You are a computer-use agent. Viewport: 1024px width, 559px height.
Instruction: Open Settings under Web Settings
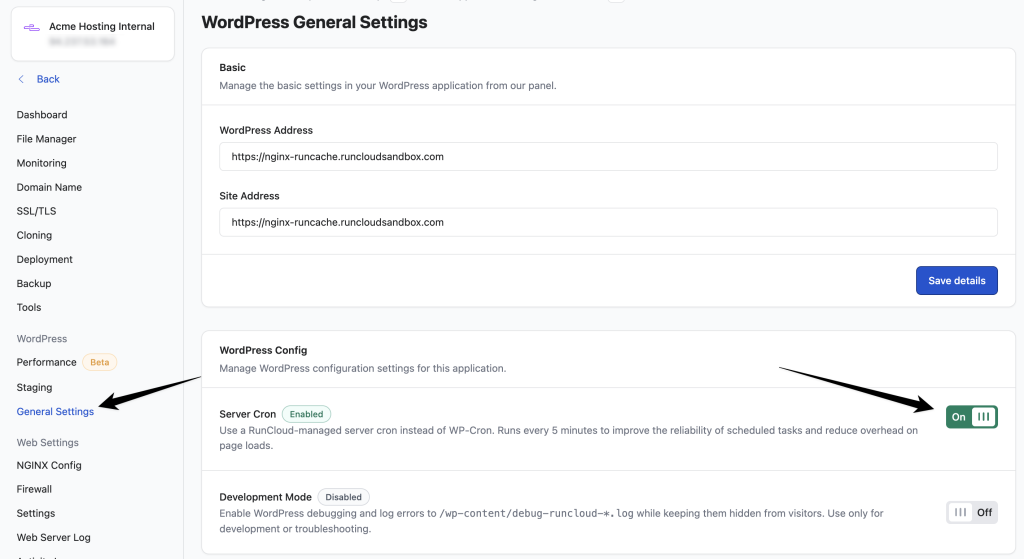tap(36, 513)
